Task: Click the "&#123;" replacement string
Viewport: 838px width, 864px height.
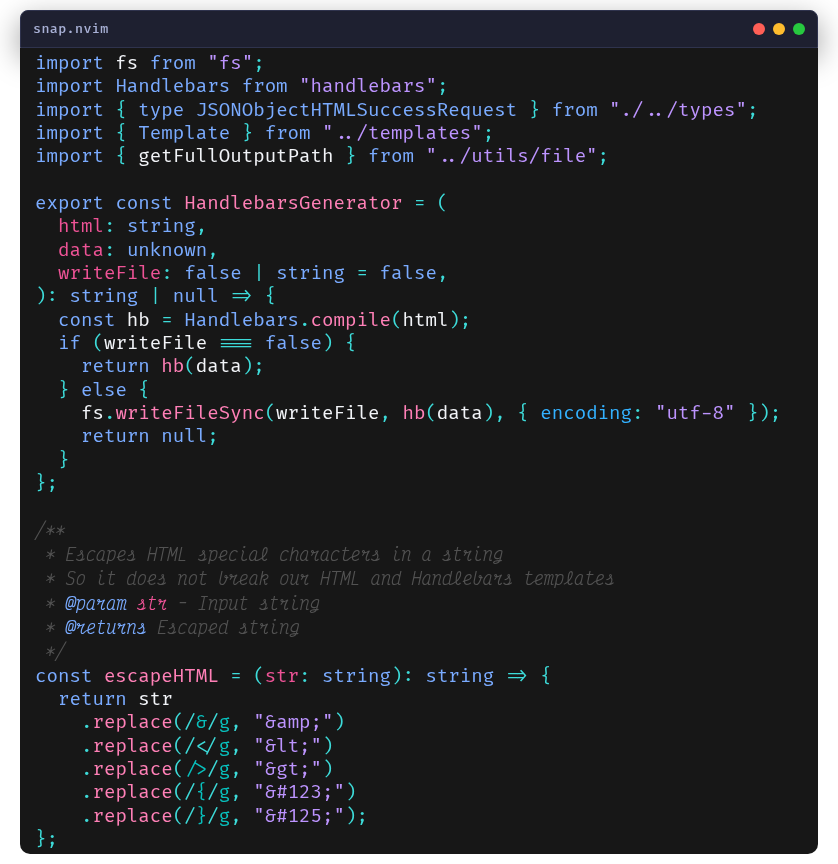Action: tap(305, 792)
